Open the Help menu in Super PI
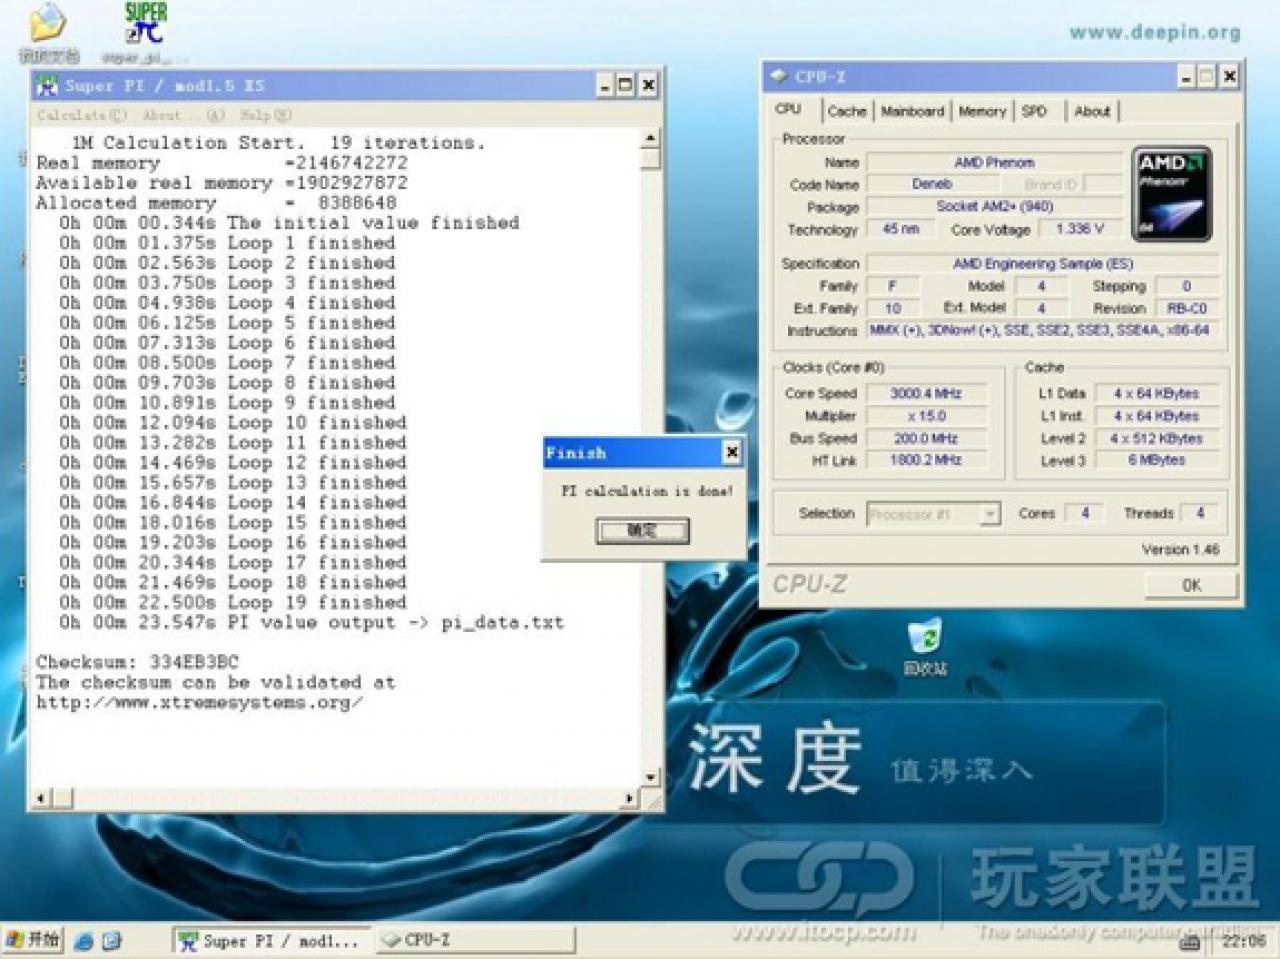The height and width of the screenshot is (959, 1280). tap(265, 115)
